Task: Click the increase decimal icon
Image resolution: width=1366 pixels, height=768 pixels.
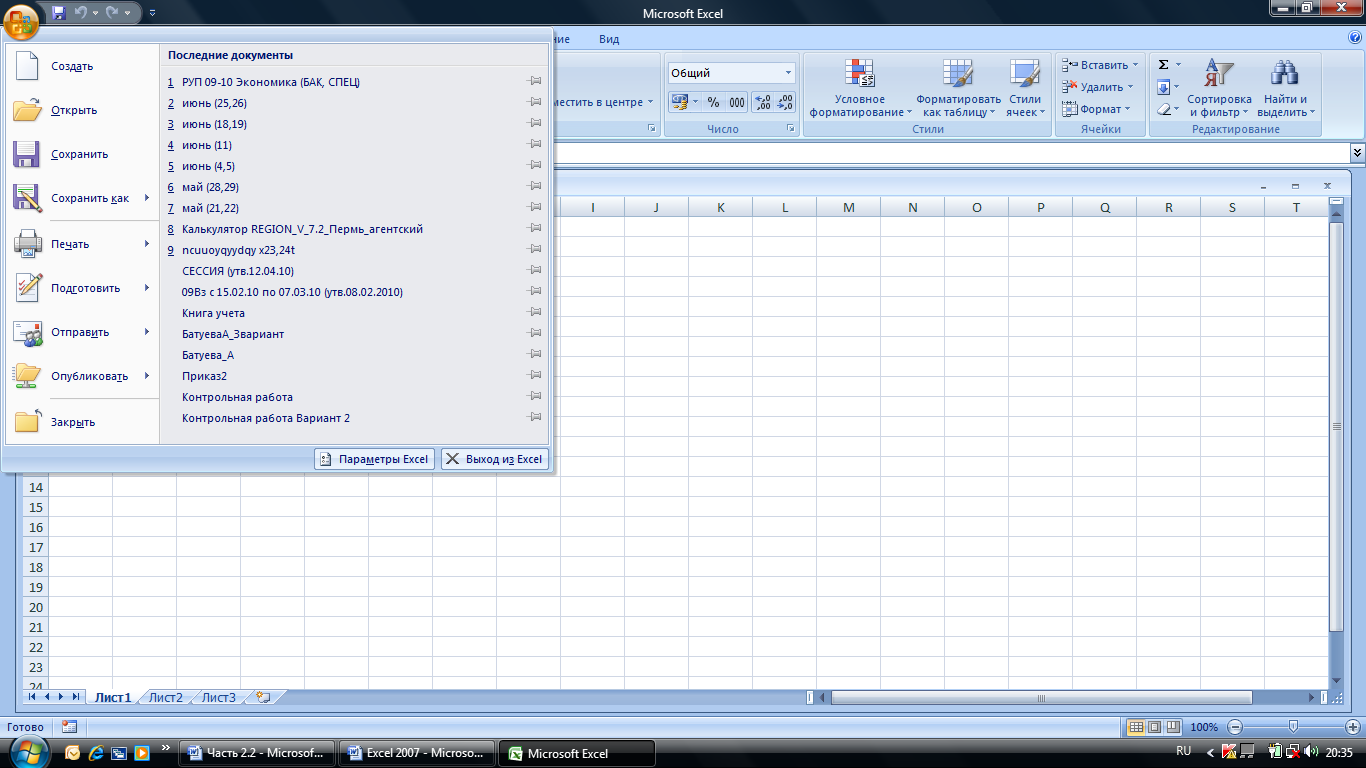Action: point(762,102)
